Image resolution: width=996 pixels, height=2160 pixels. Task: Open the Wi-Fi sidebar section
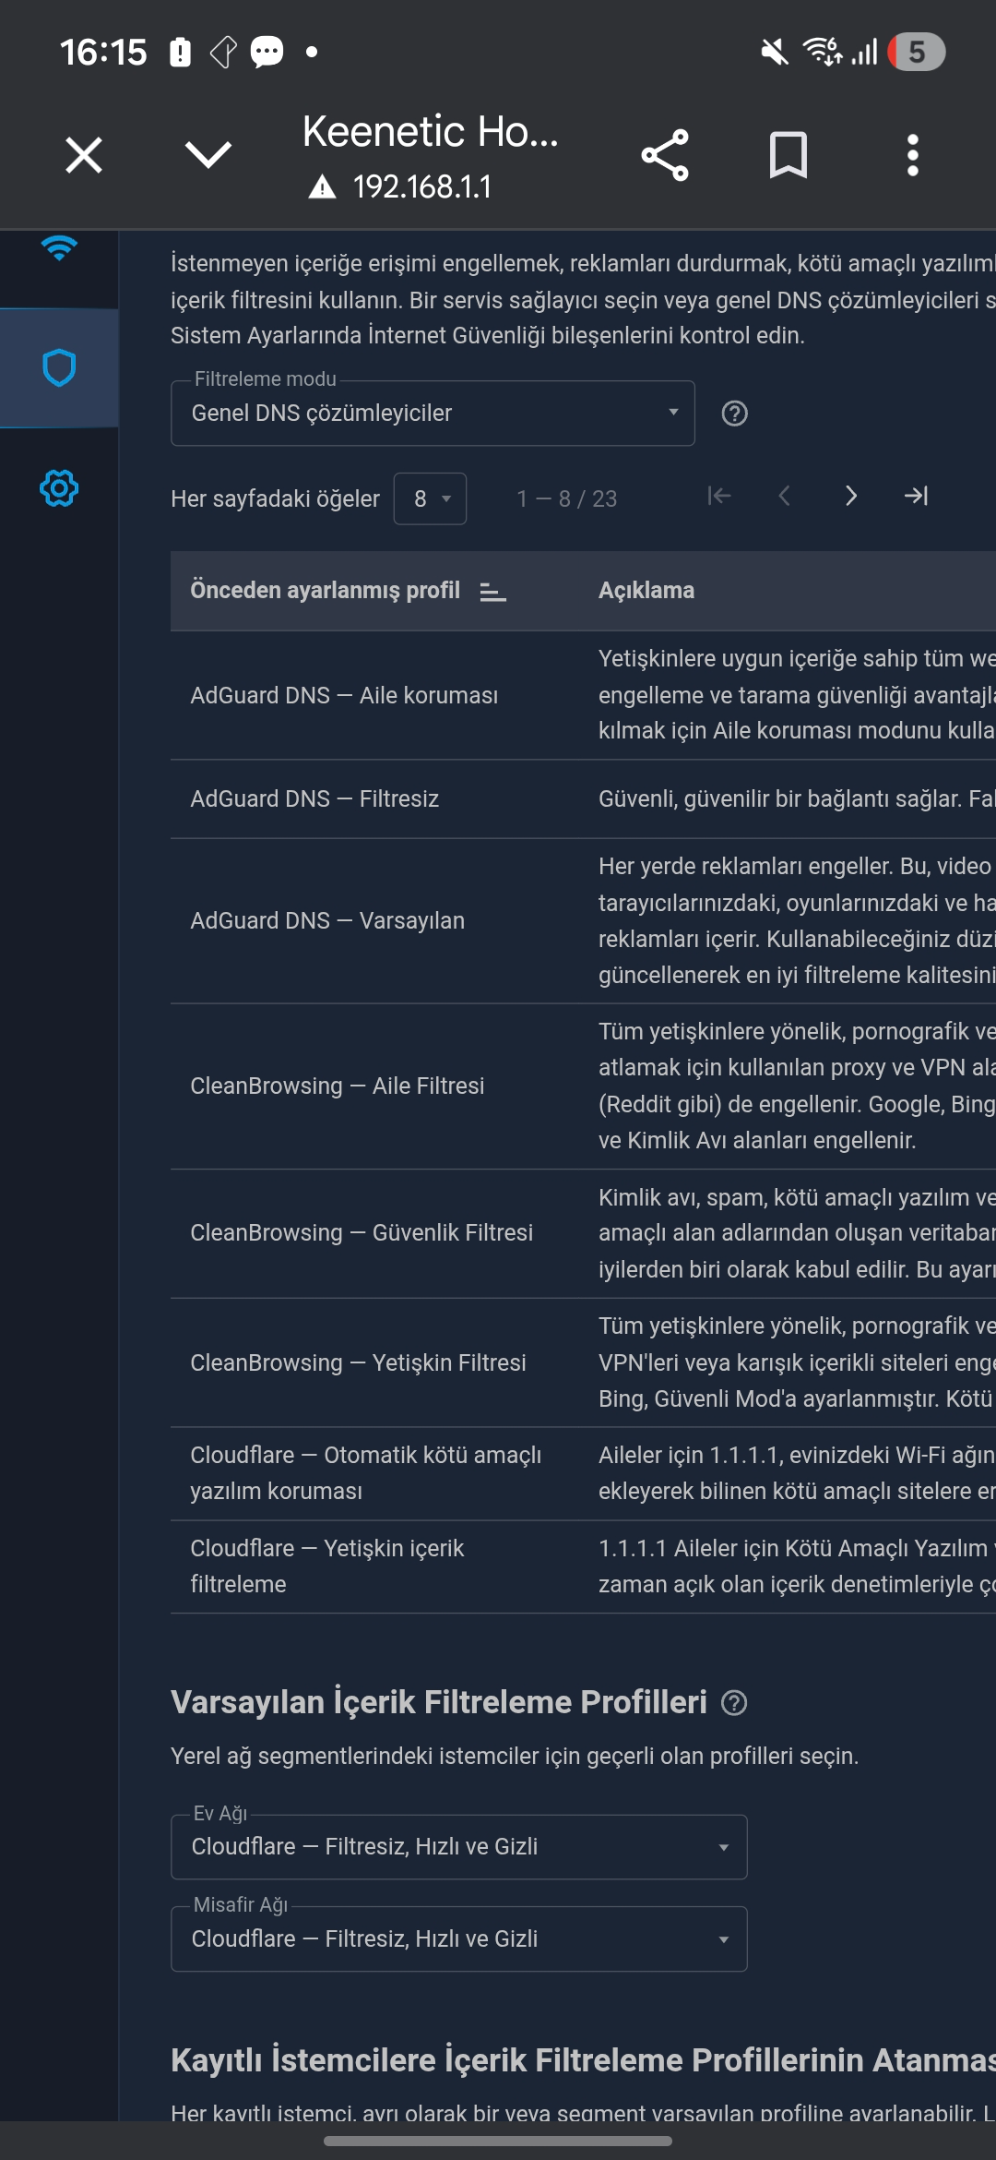click(59, 248)
